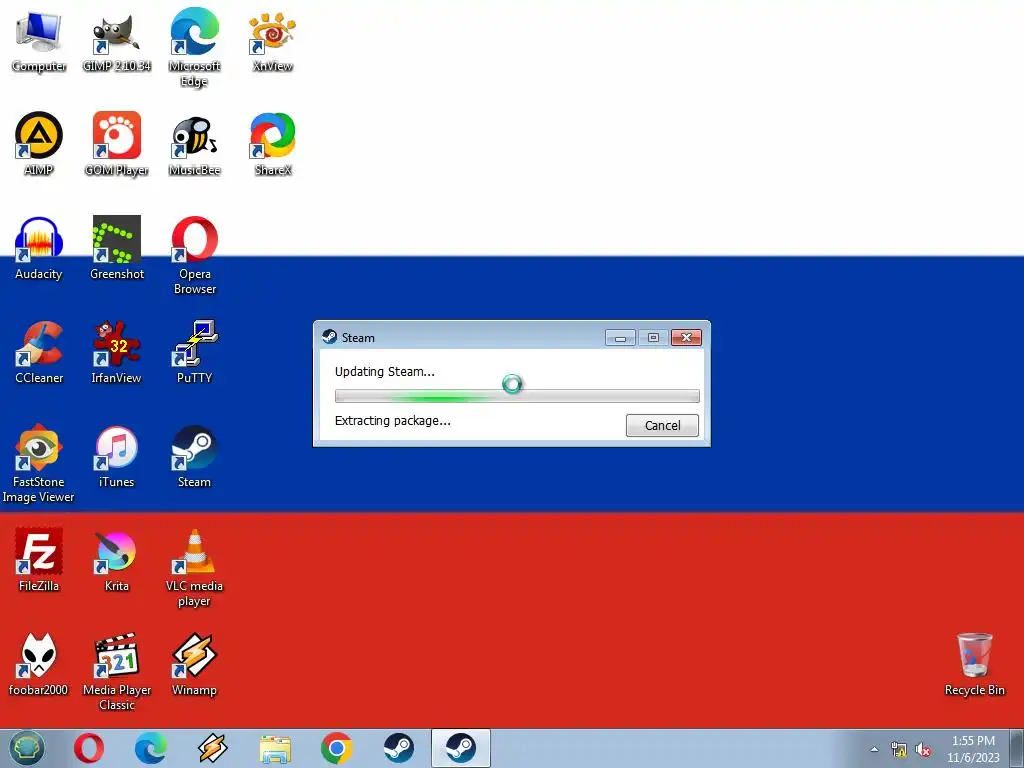The height and width of the screenshot is (768, 1024).
Task: Click the muted volume tray icon
Action: [923, 749]
